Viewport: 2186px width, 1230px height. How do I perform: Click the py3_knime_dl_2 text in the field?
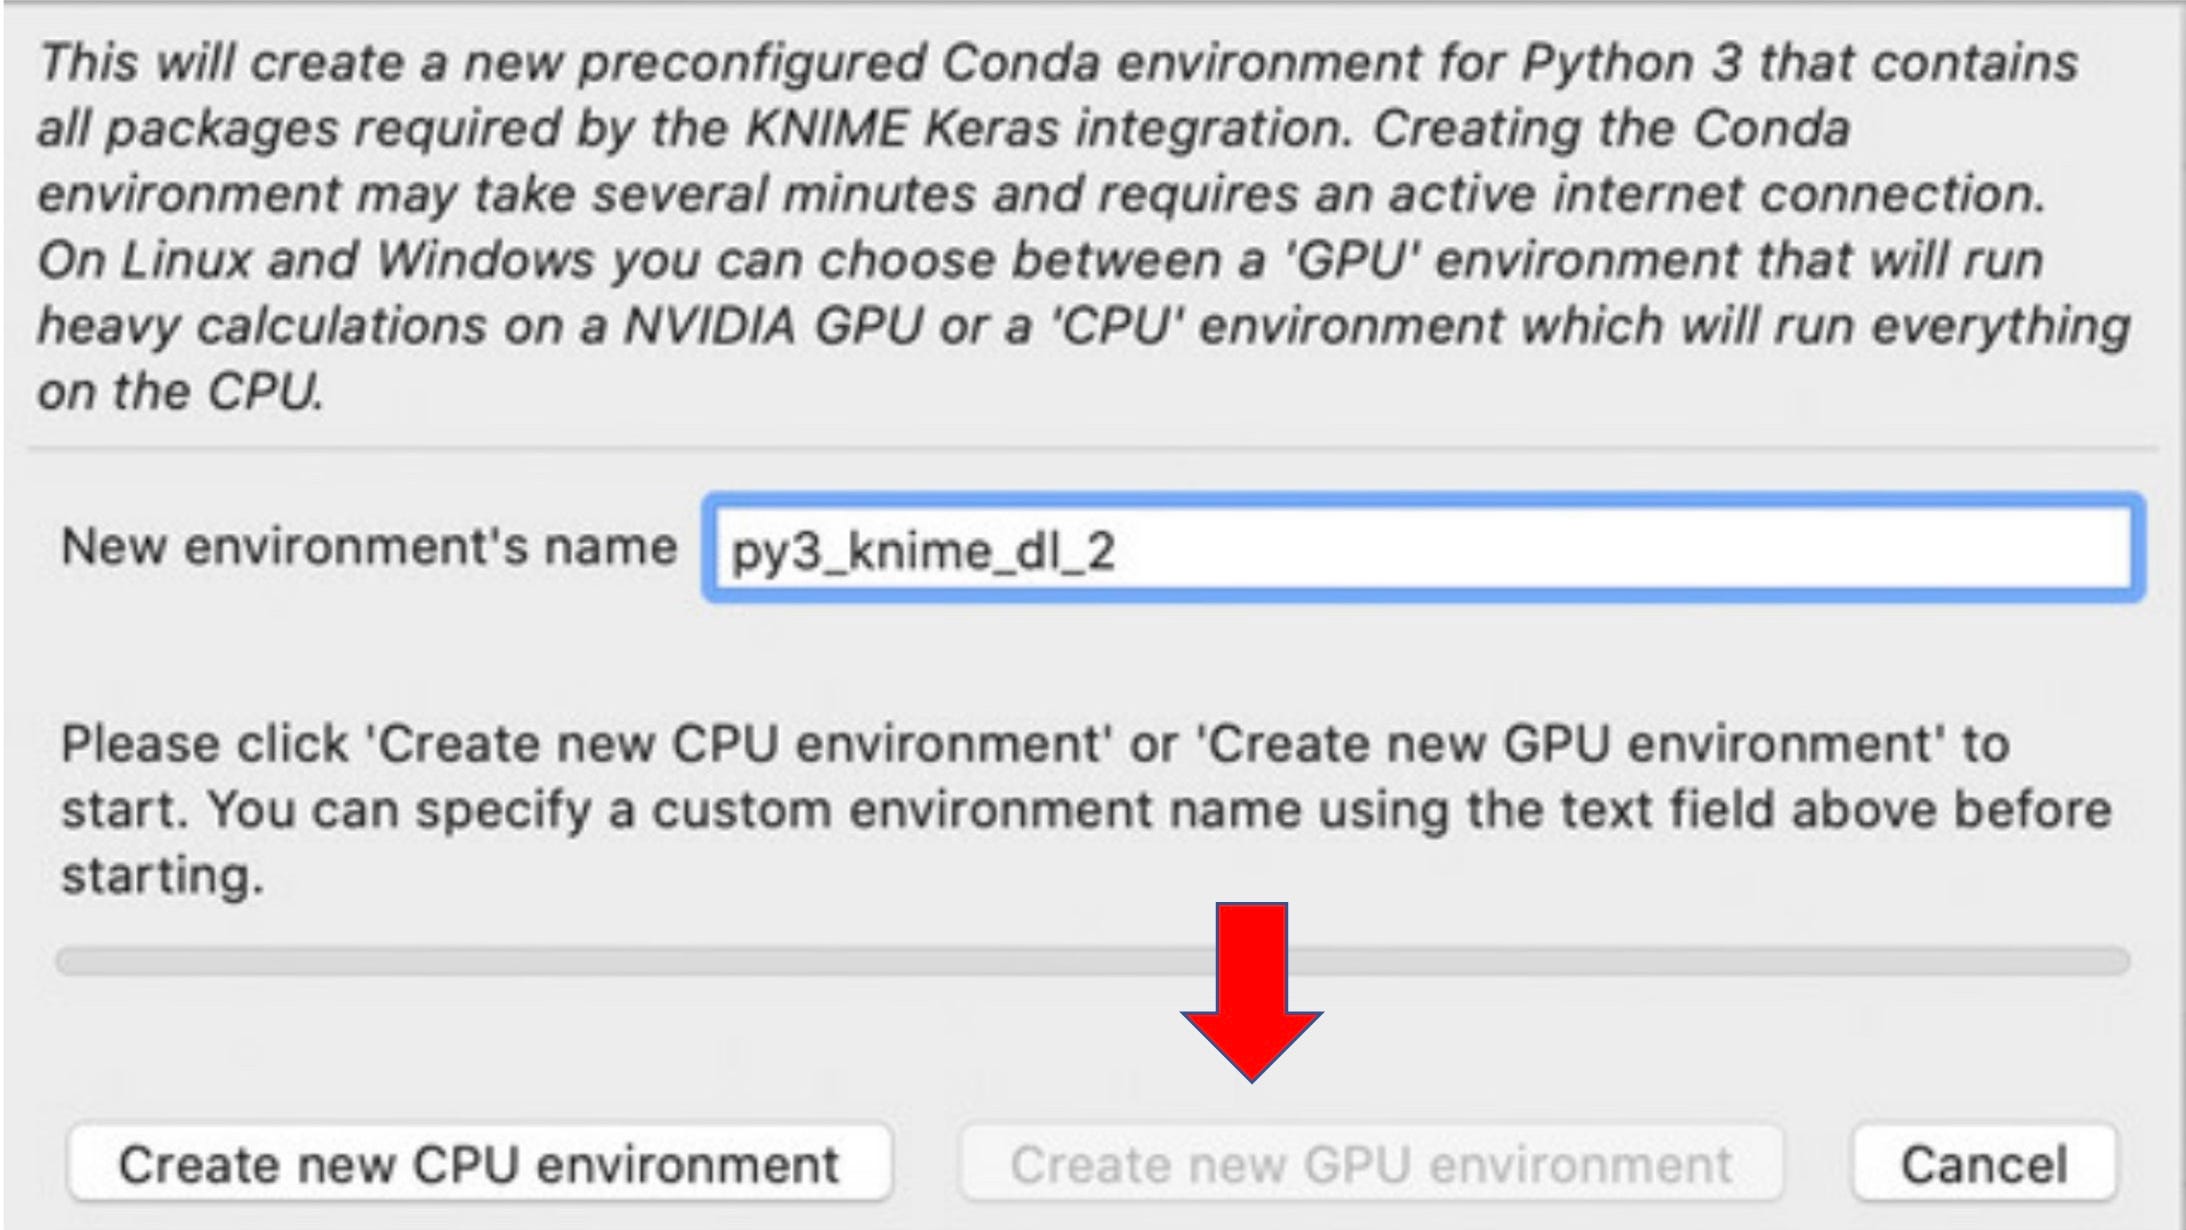coord(922,551)
